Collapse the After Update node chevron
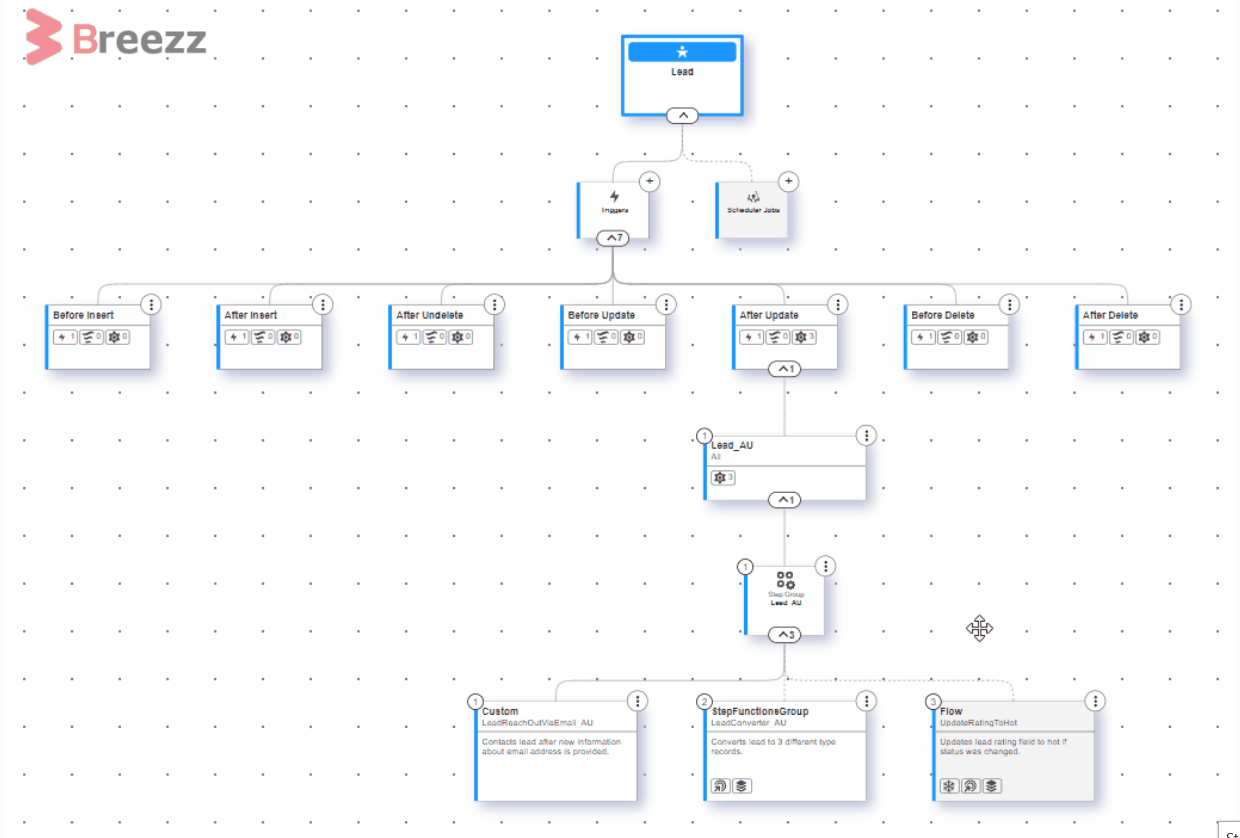 click(784, 369)
